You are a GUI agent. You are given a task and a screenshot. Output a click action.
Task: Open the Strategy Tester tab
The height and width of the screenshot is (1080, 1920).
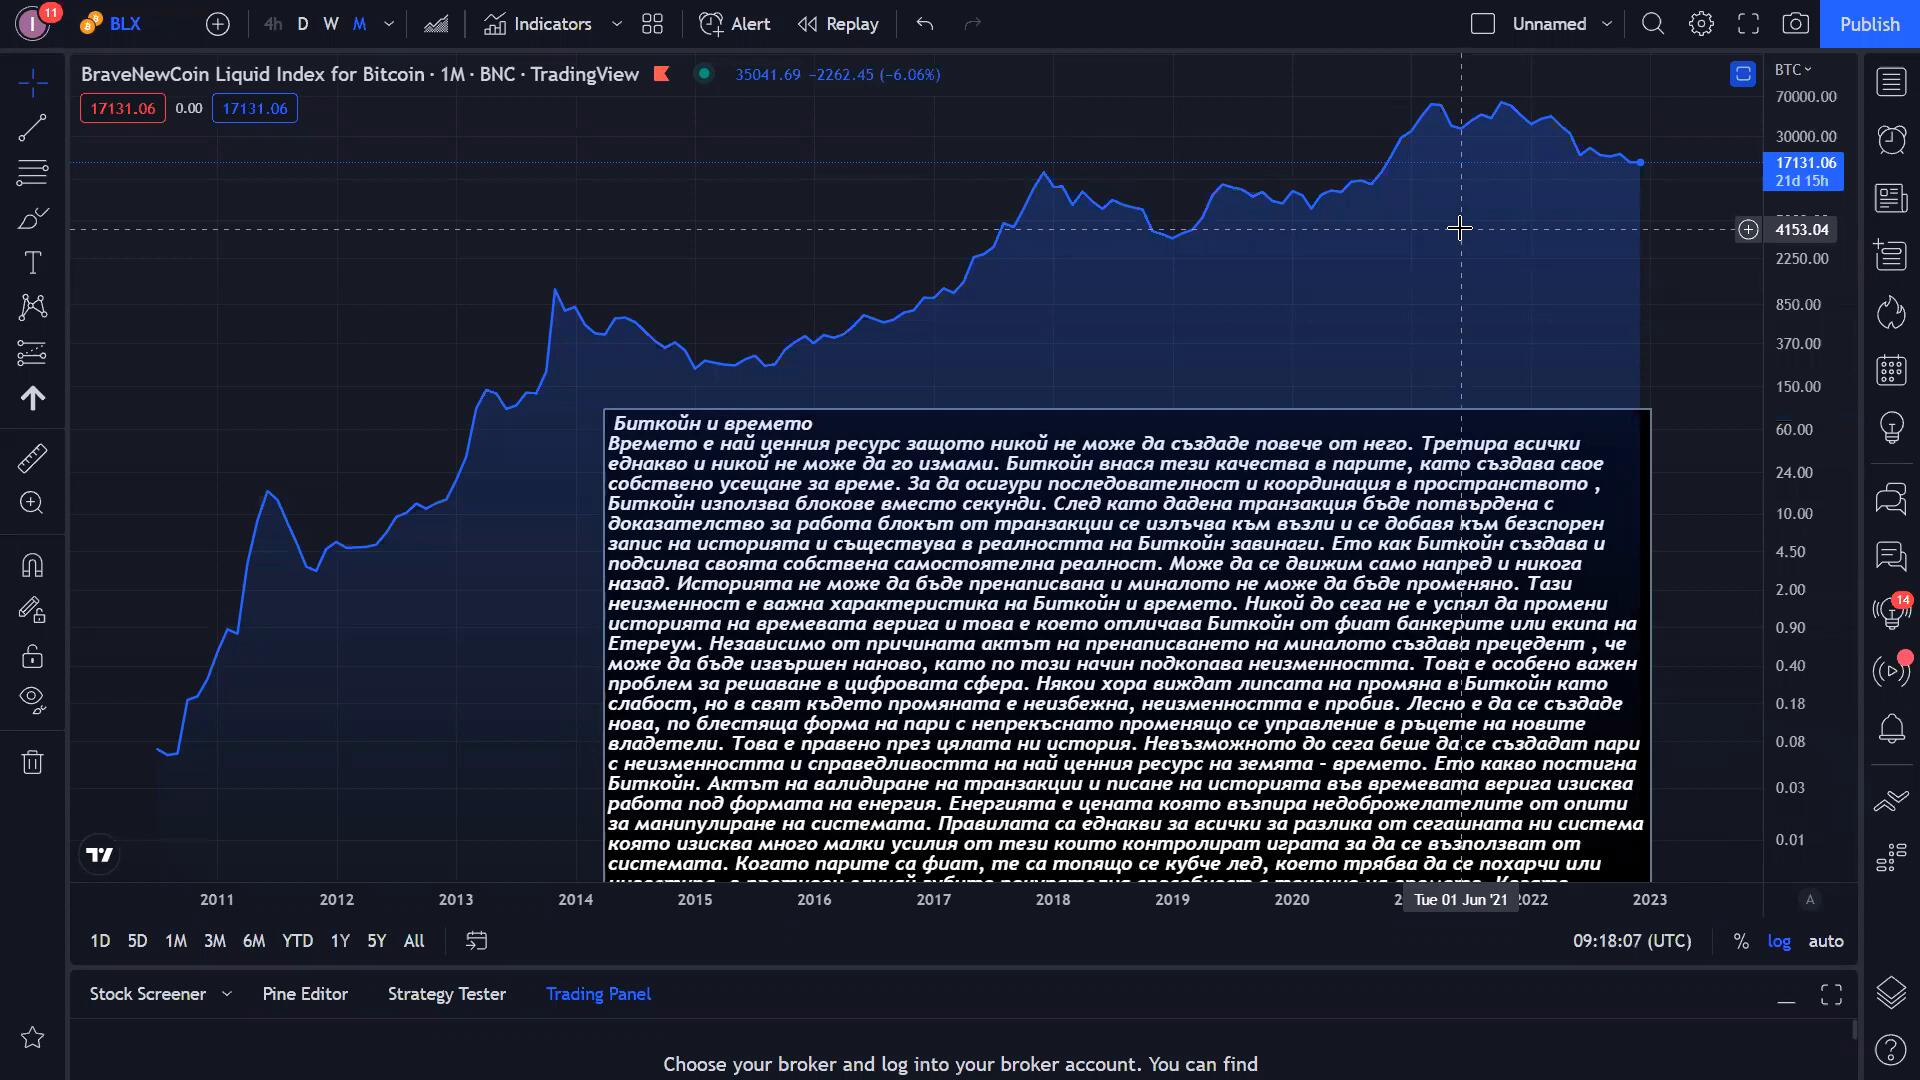coord(446,994)
